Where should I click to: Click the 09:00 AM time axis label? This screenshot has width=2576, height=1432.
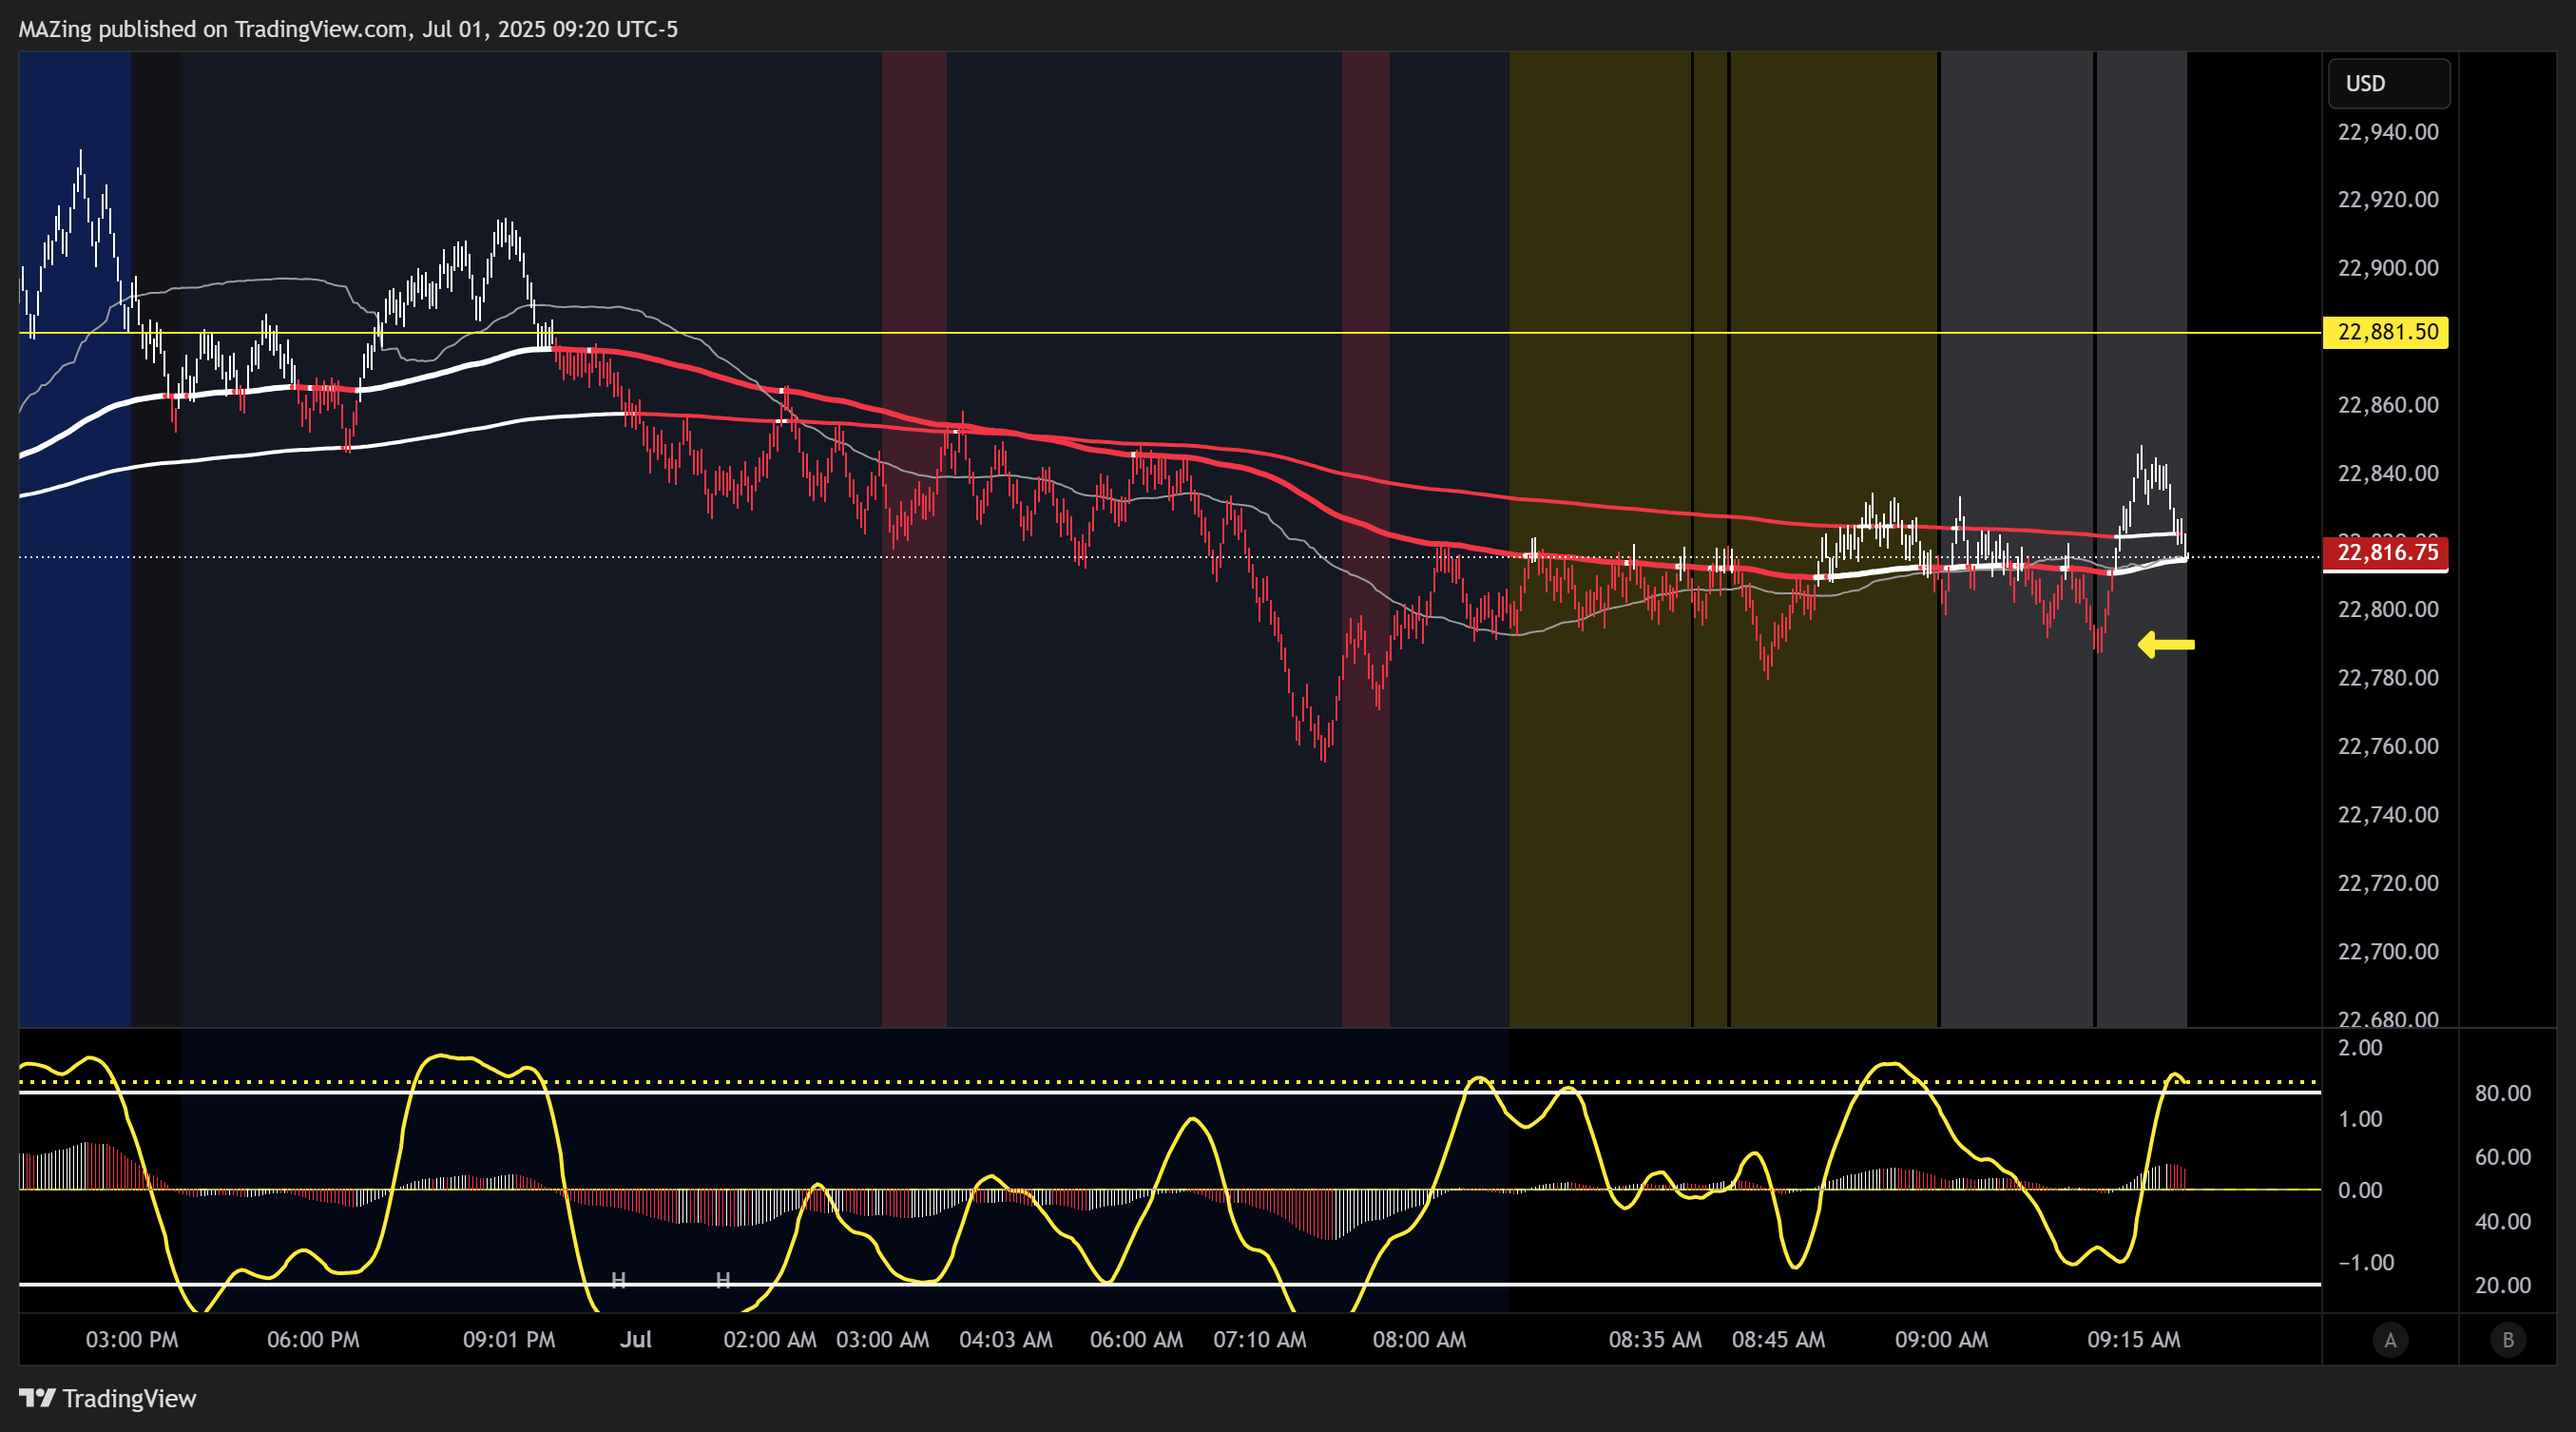[x=1942, y=1340]
